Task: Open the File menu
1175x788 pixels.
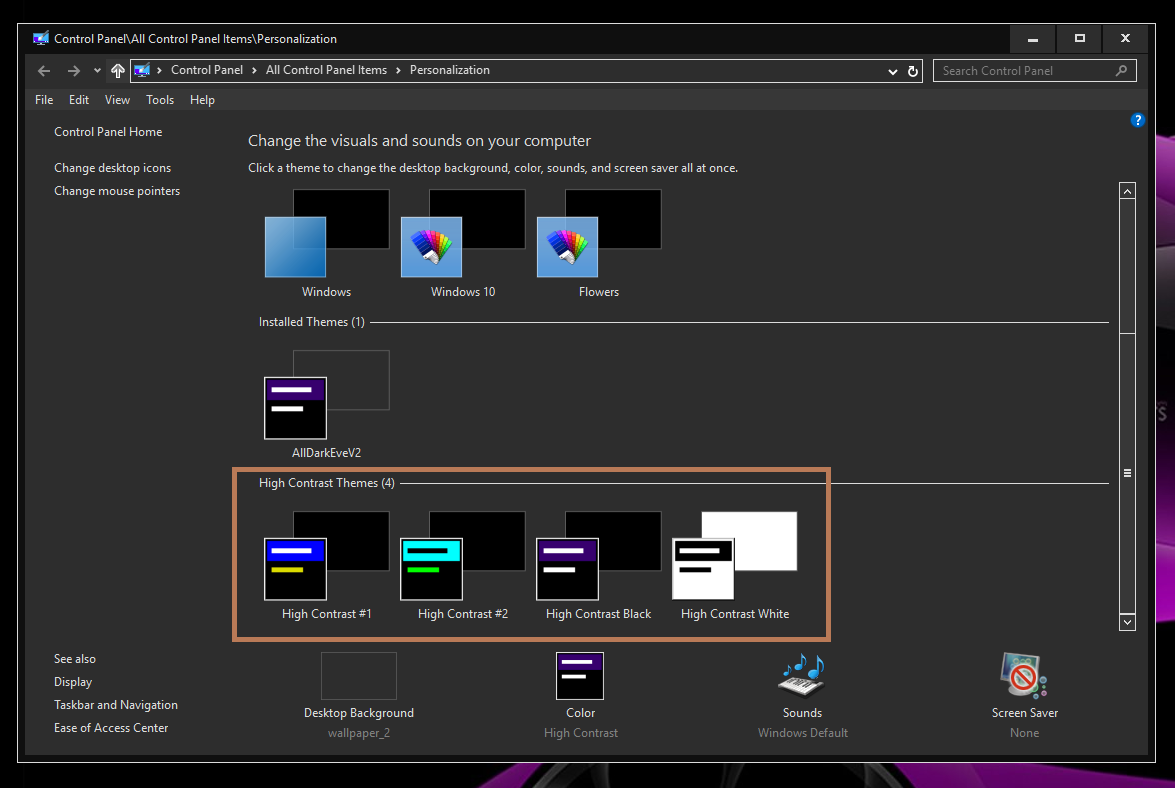Action: coord(44,100)
